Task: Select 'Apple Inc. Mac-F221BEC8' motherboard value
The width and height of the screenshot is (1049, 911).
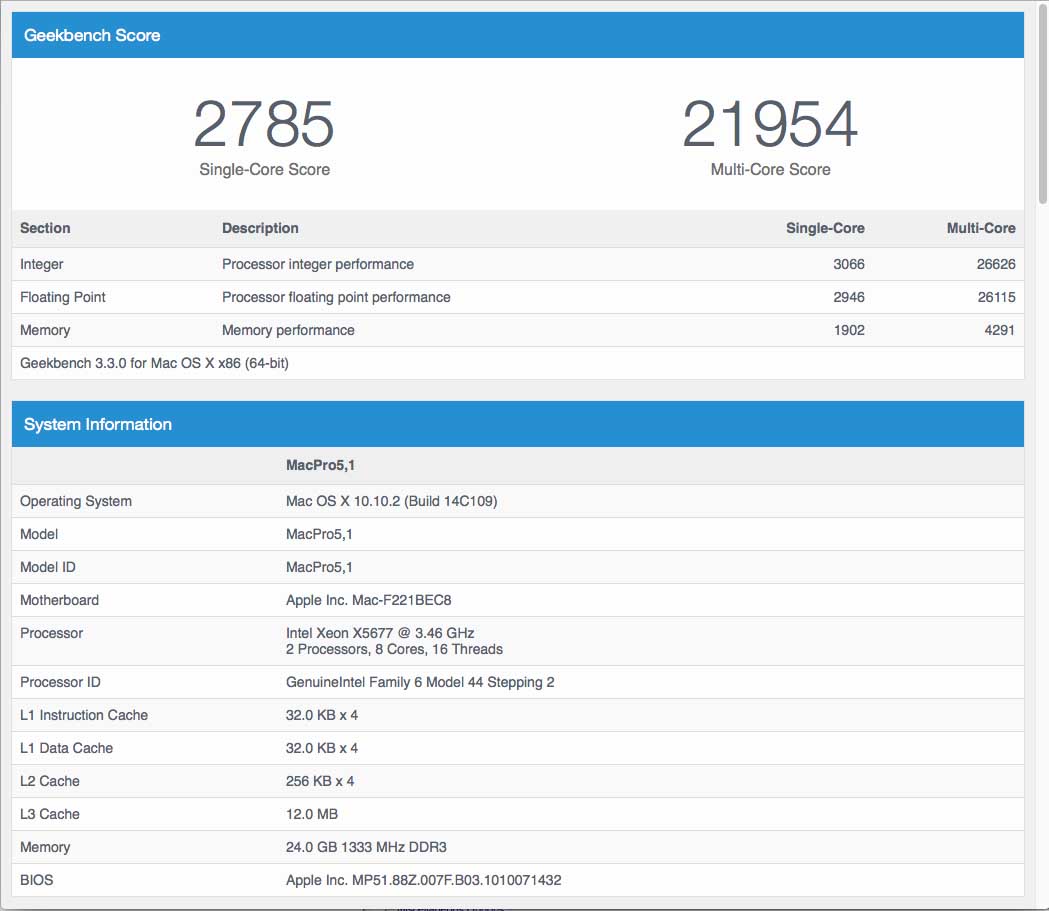Action: point(369,600)
